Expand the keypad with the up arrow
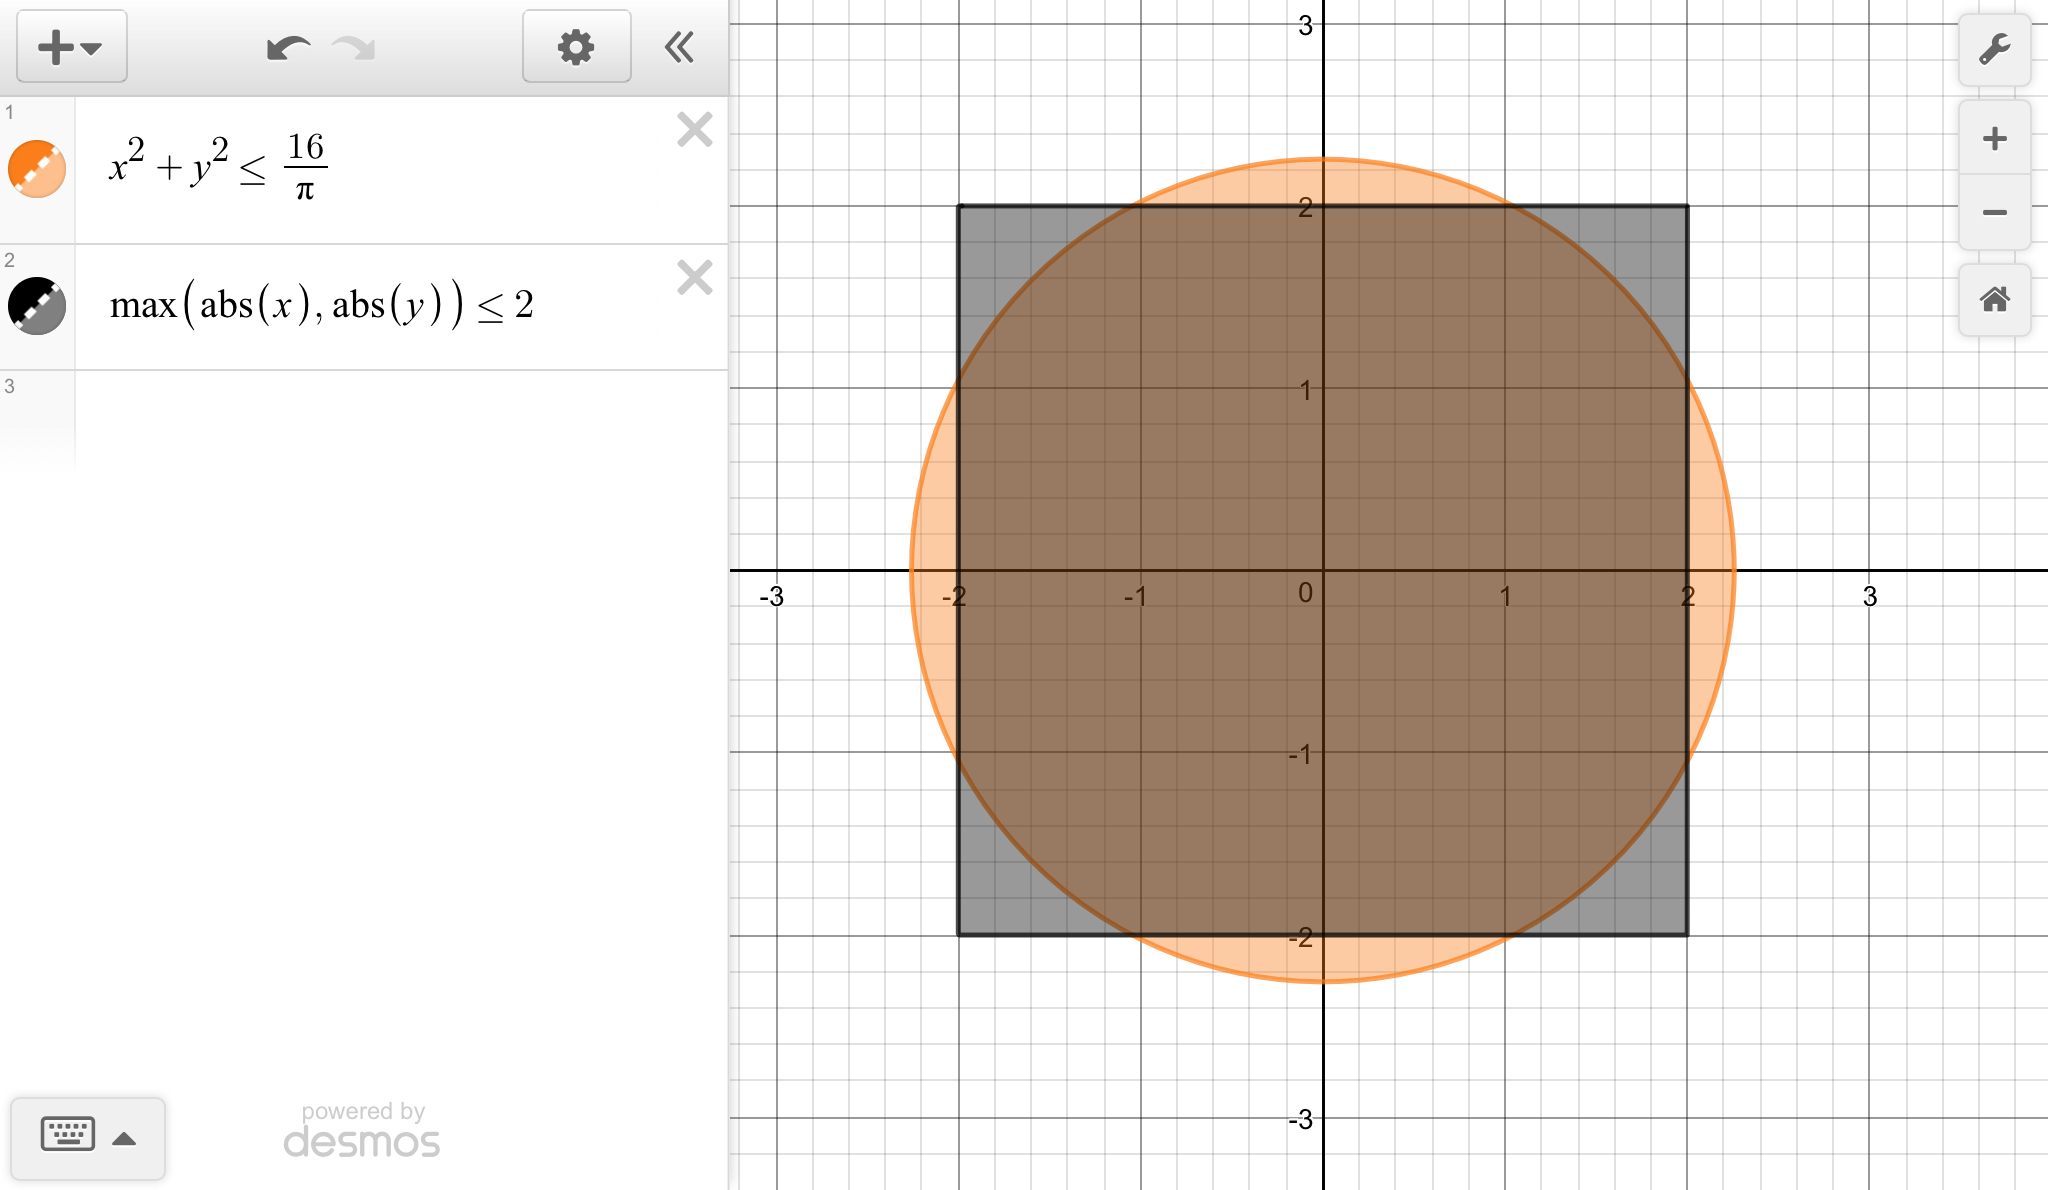Screen dimensions: 2048x1190 click(x=124, y=1138)
